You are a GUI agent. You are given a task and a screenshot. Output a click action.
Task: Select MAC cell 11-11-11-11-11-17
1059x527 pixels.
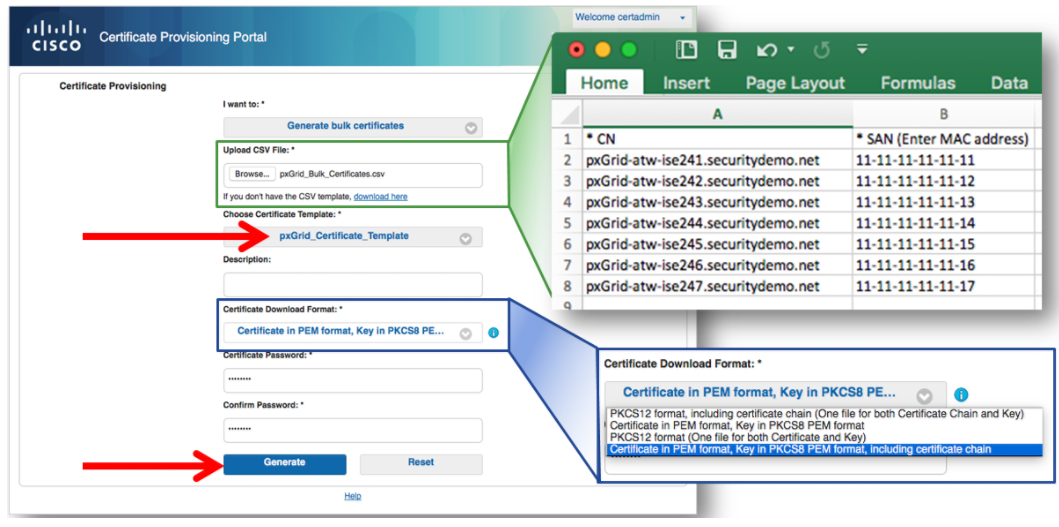[943, 286]
